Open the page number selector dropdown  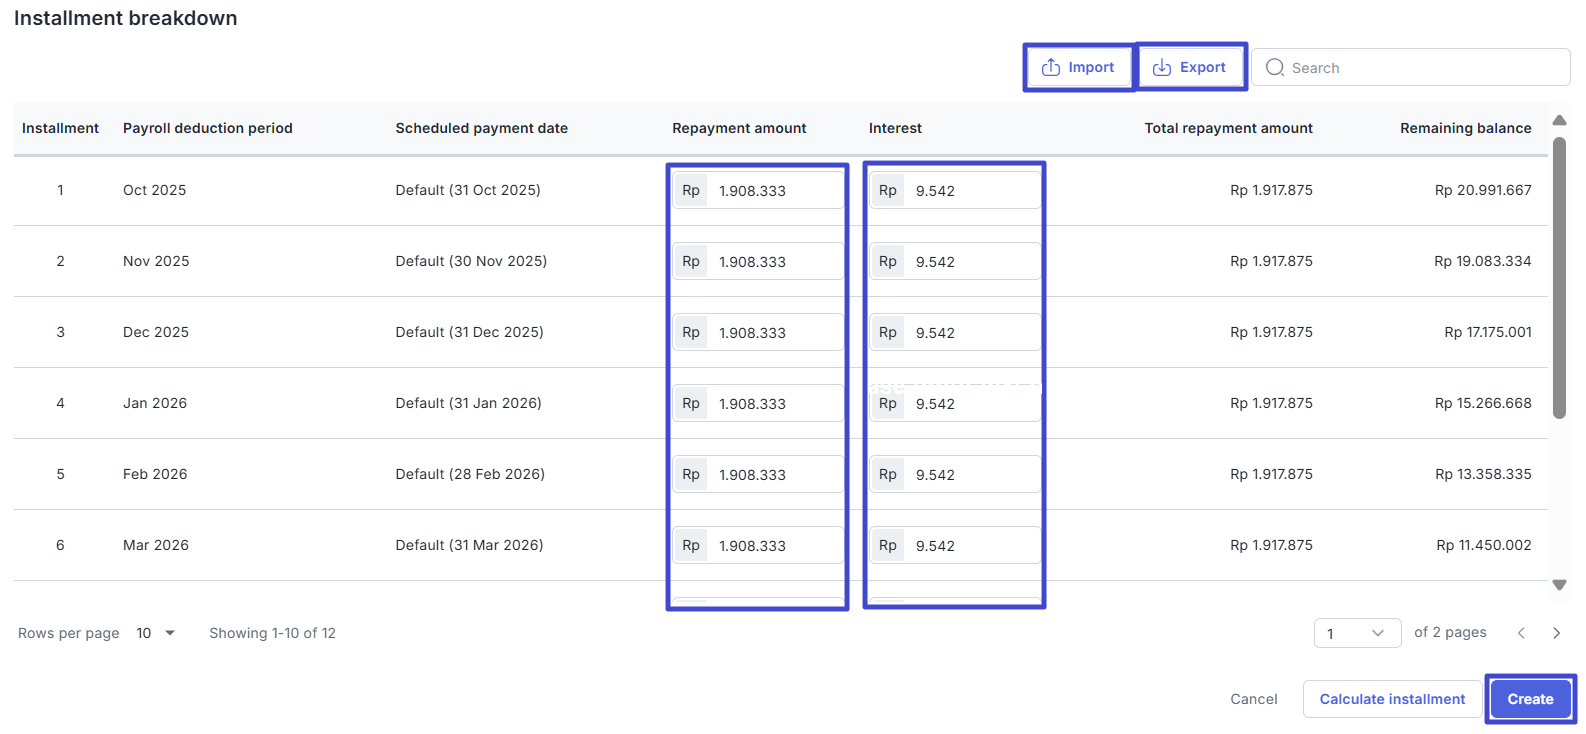1357,633
